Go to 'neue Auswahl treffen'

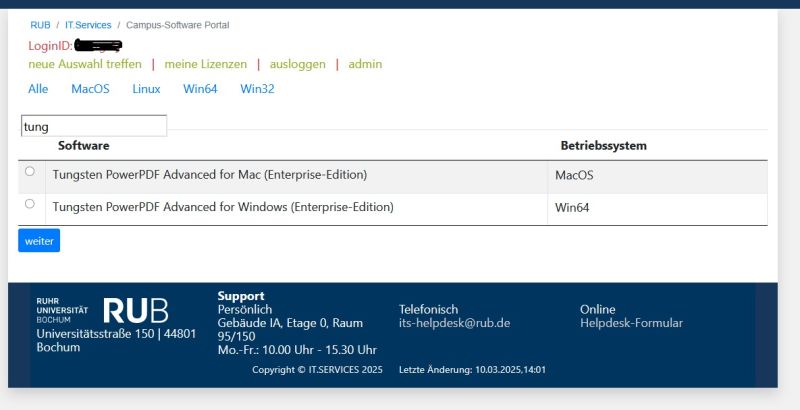pyautogui.click(x=85, y=64)
